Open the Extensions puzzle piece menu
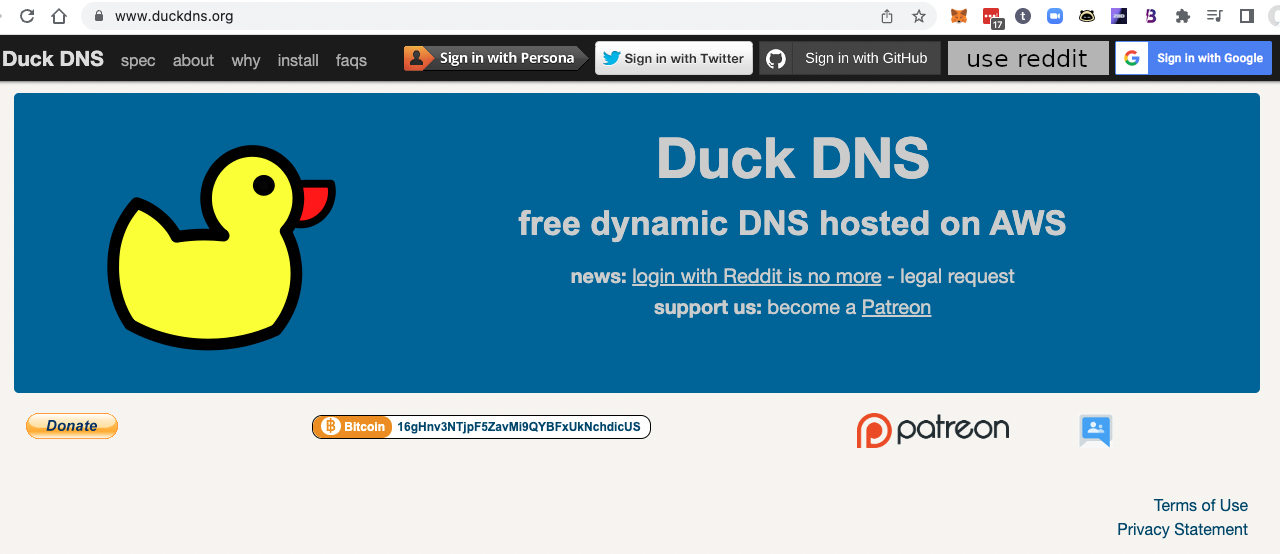 1183,16
